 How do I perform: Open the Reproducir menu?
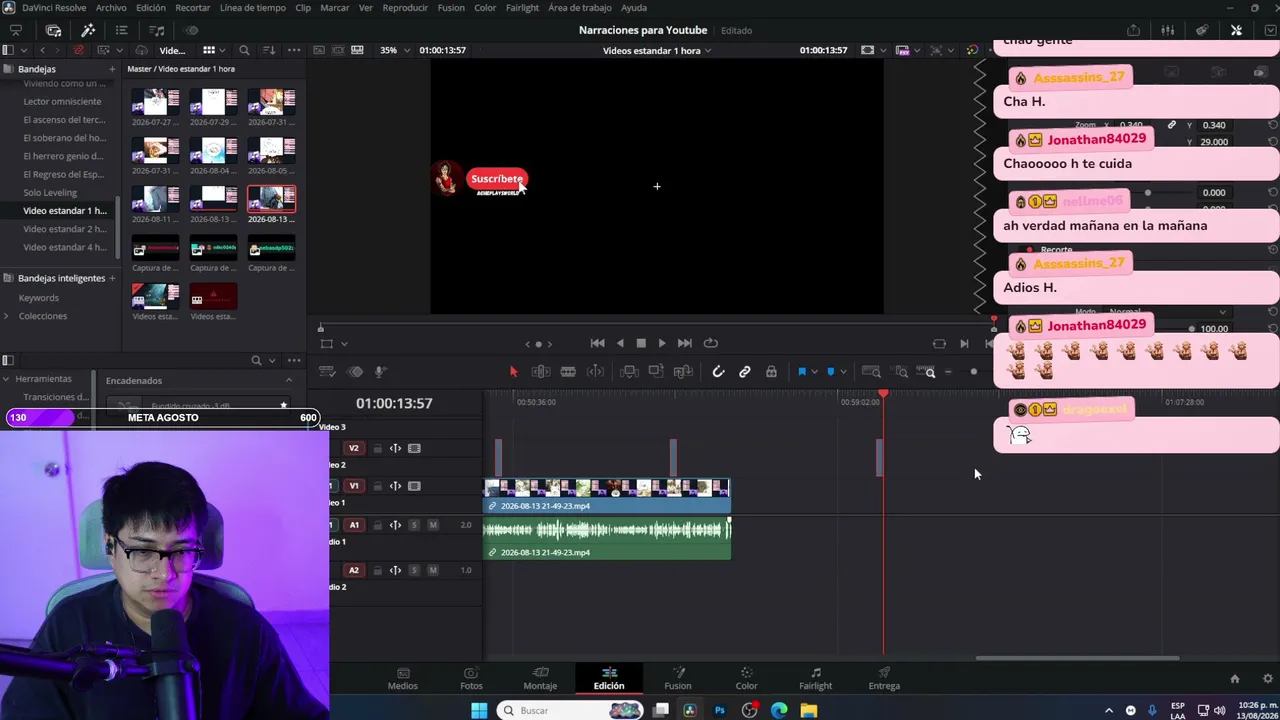coord(405,8)
